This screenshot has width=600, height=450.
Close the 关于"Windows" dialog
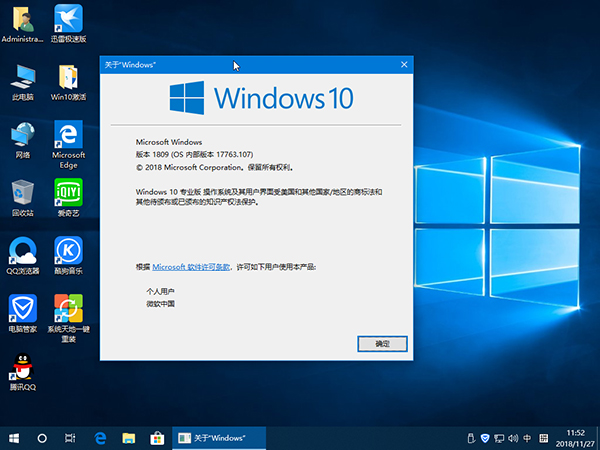(404, 65)
